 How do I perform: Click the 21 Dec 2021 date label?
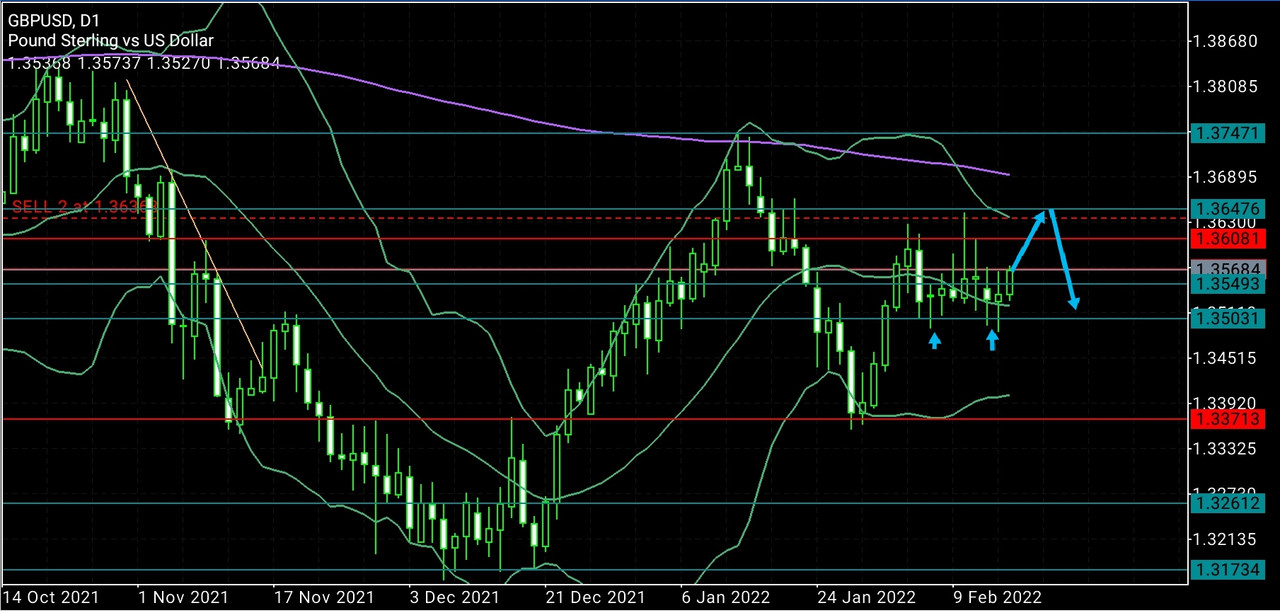[x=594, y=597]
